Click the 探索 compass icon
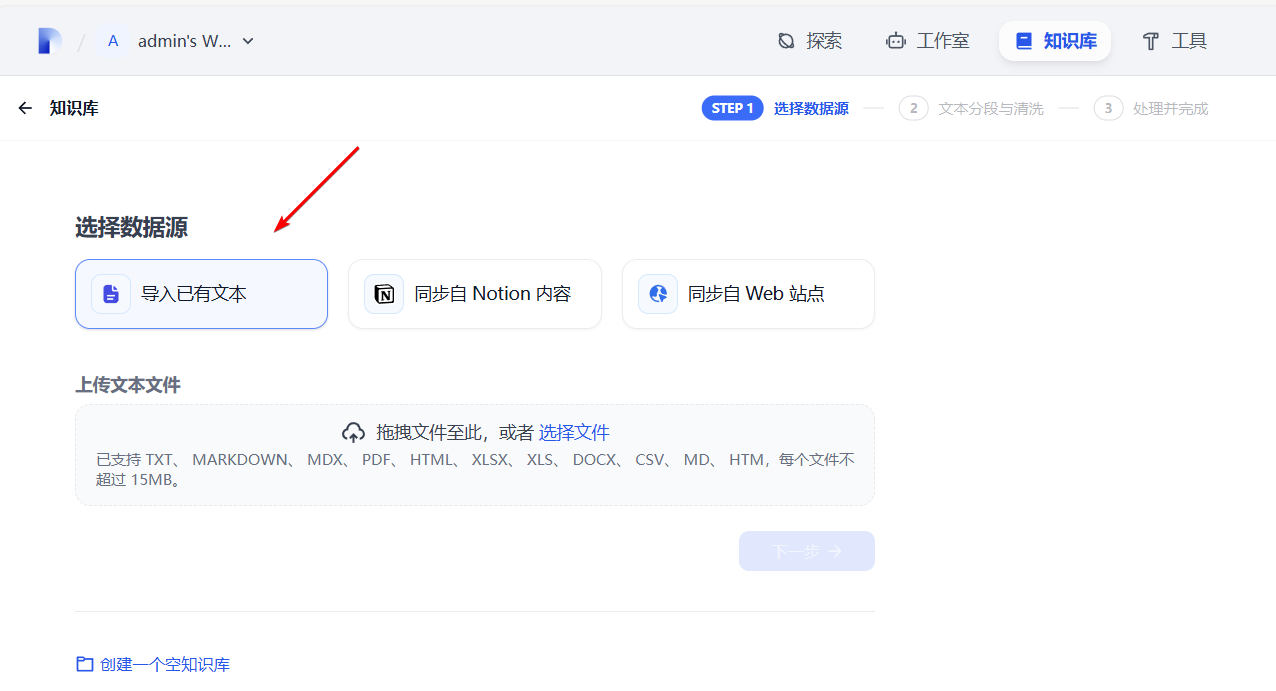The height and width of the screenshot is (691, 1276). (786, 41)
